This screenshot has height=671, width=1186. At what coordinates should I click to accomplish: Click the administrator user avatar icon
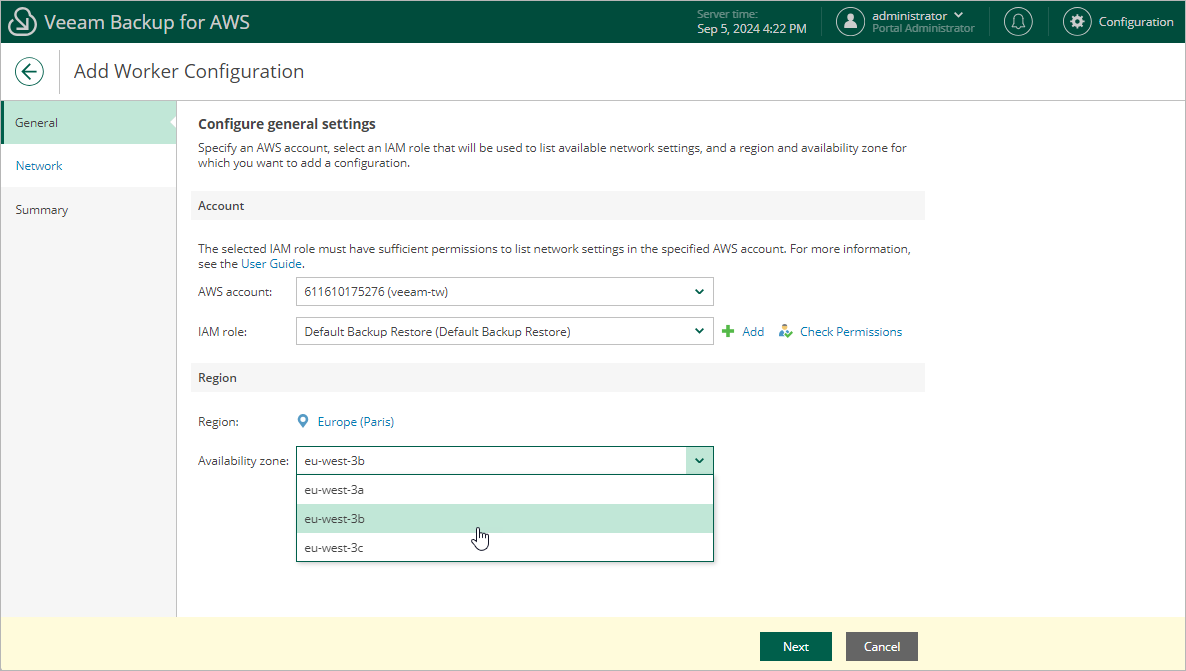tap(850, 22)
